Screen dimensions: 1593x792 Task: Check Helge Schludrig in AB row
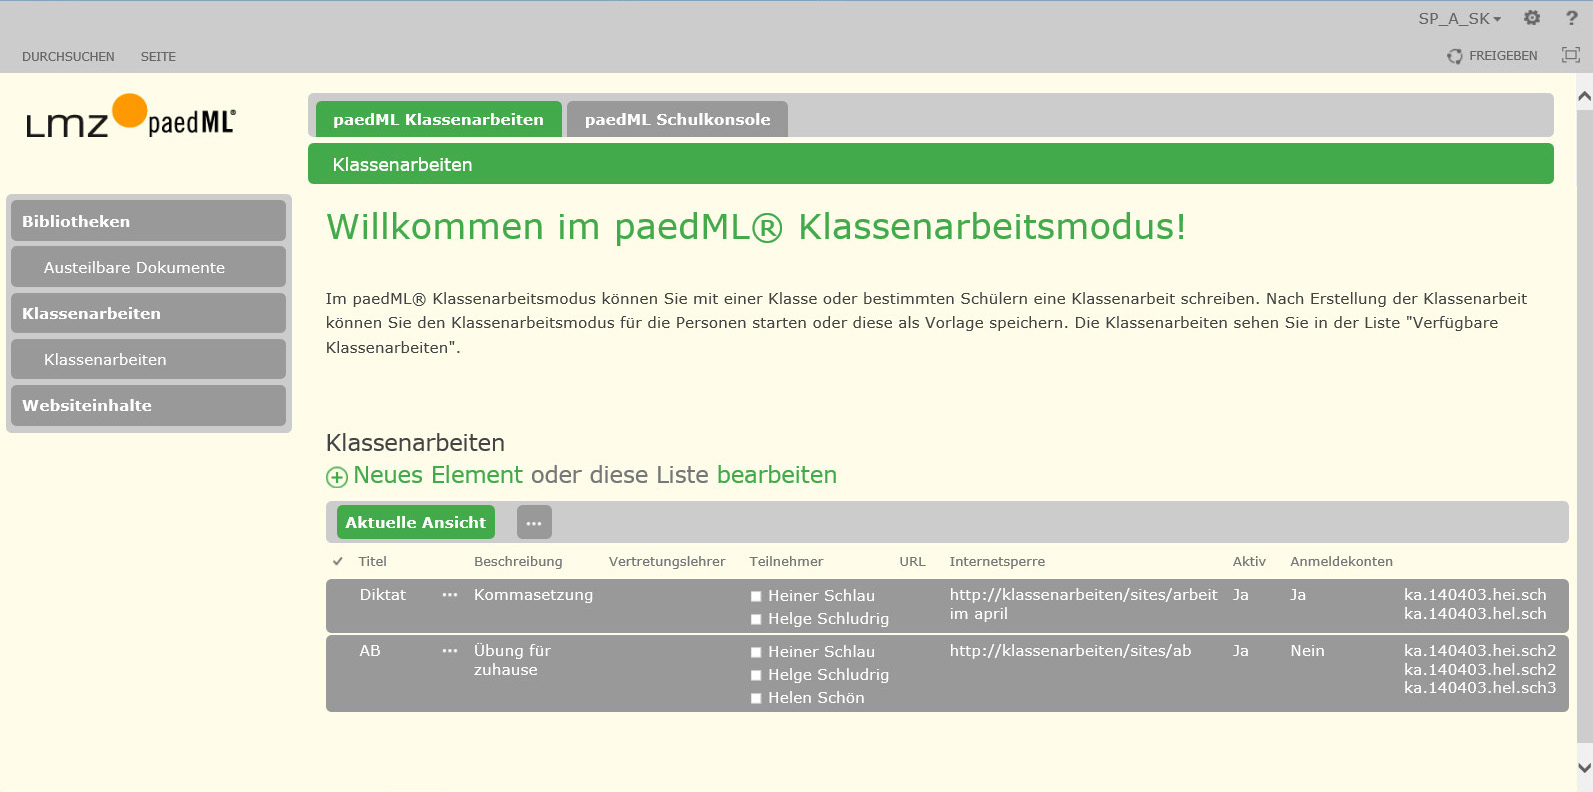[x=756, y=675]
